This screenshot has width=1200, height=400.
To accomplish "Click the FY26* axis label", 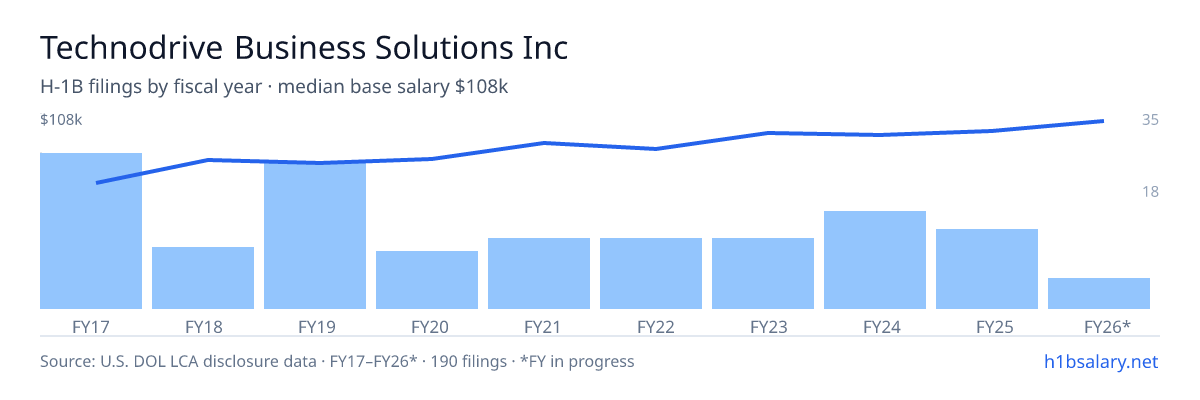I will tap(1107, 326).
